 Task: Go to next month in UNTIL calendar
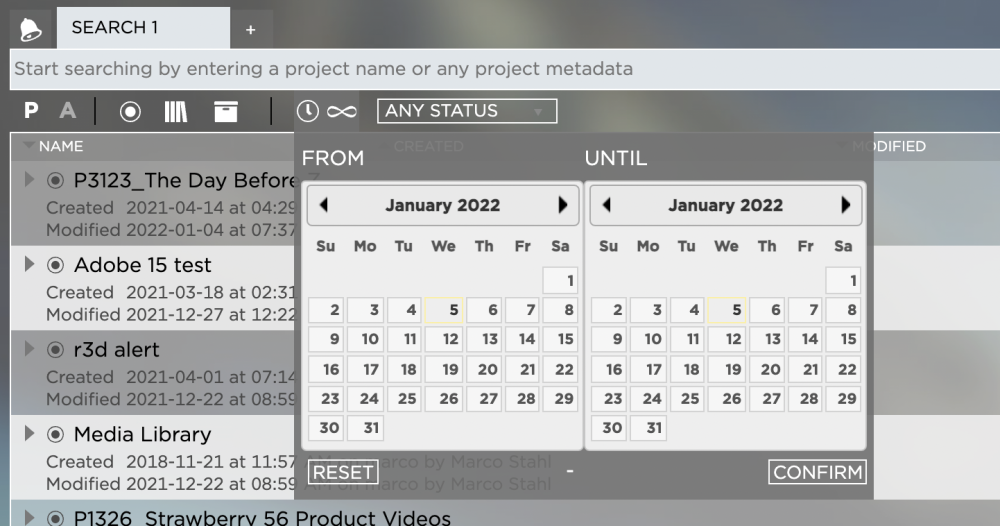[846, 205]
